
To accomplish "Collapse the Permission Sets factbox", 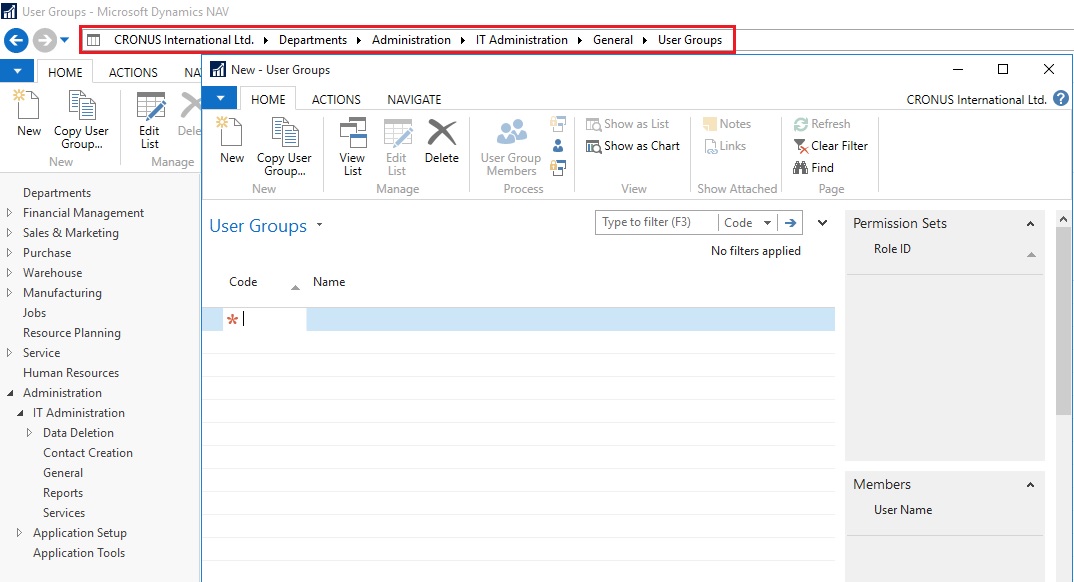I will (1030, 224).
